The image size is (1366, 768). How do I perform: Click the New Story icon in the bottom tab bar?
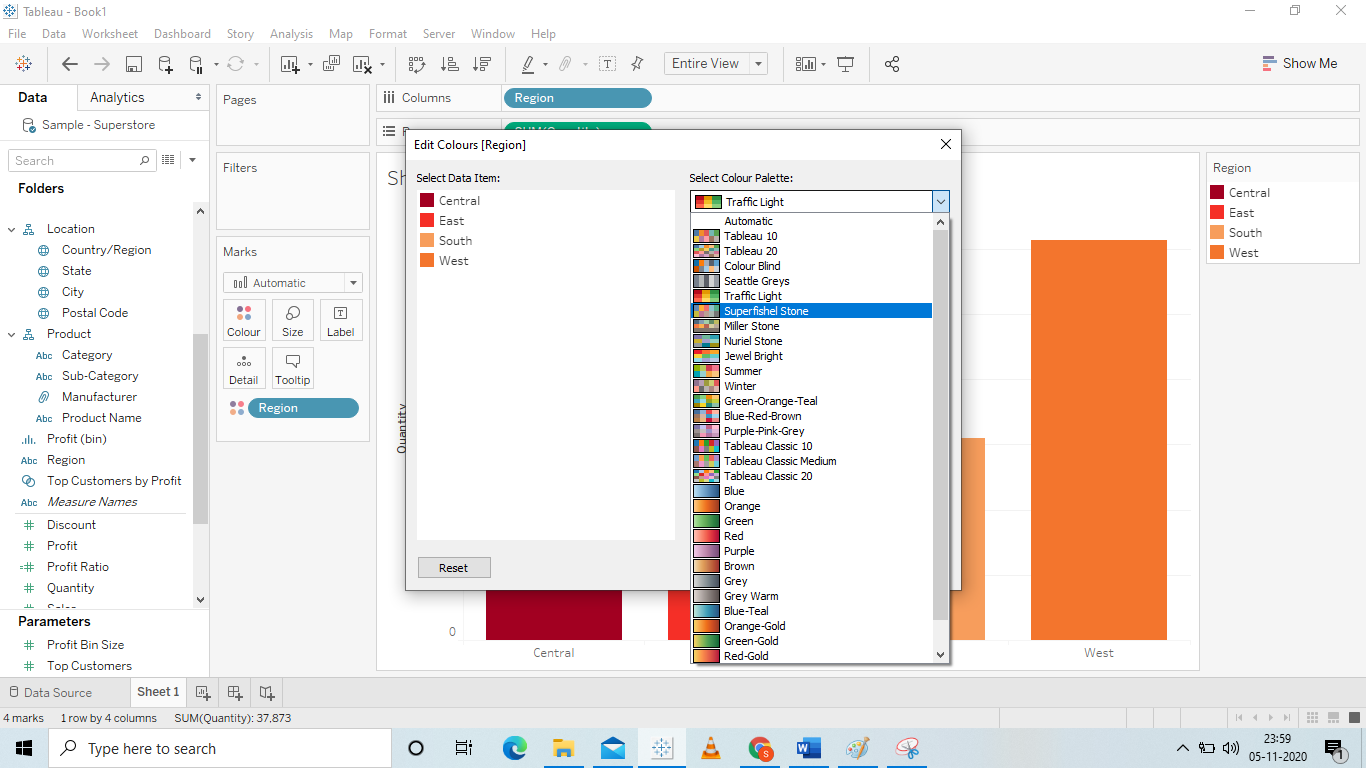click(x=267, y=692)
